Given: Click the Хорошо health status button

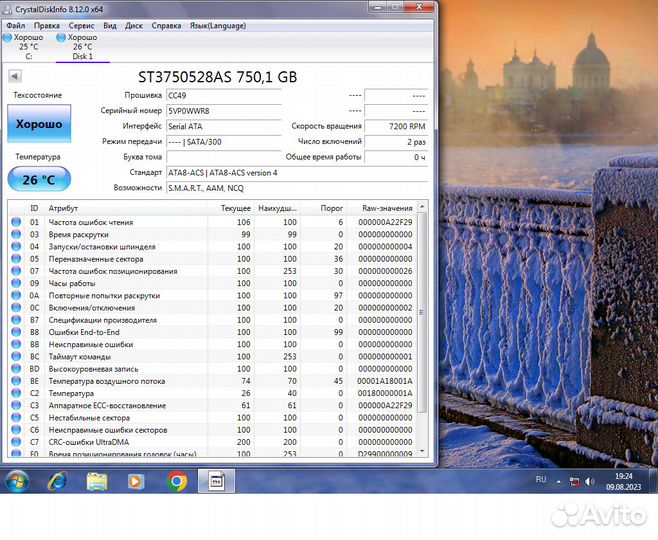Looking at the screenshot, I should [x=39, y=124].
